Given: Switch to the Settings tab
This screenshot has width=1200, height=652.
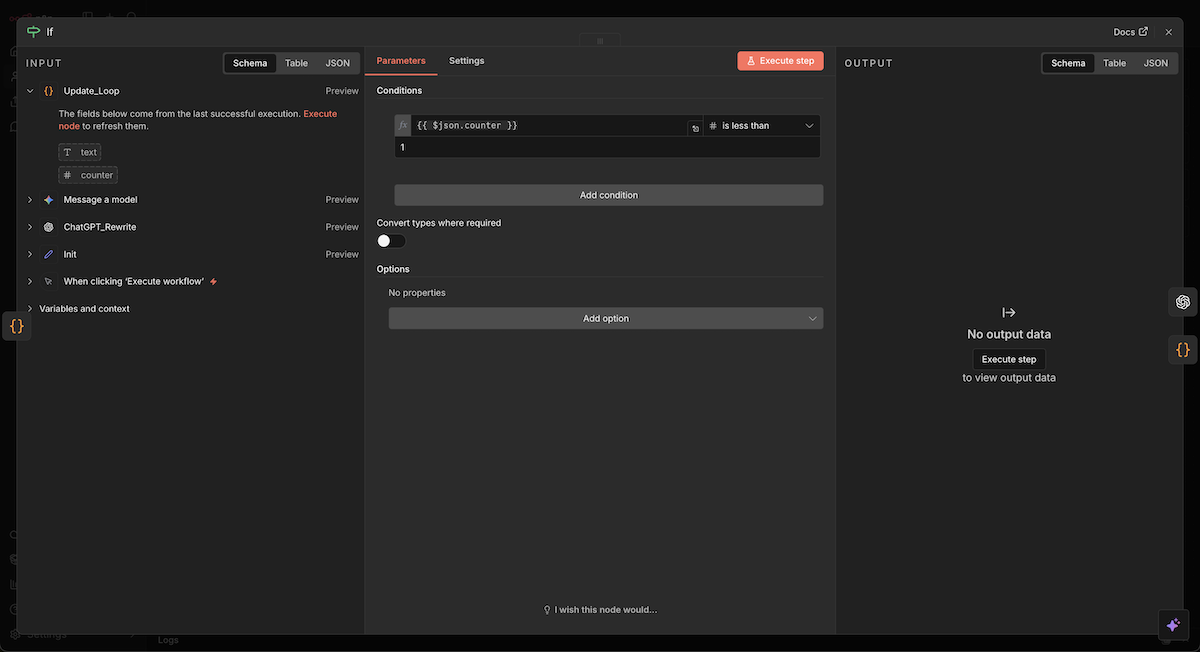Looking at the screenshot, I should coord(466,61).
